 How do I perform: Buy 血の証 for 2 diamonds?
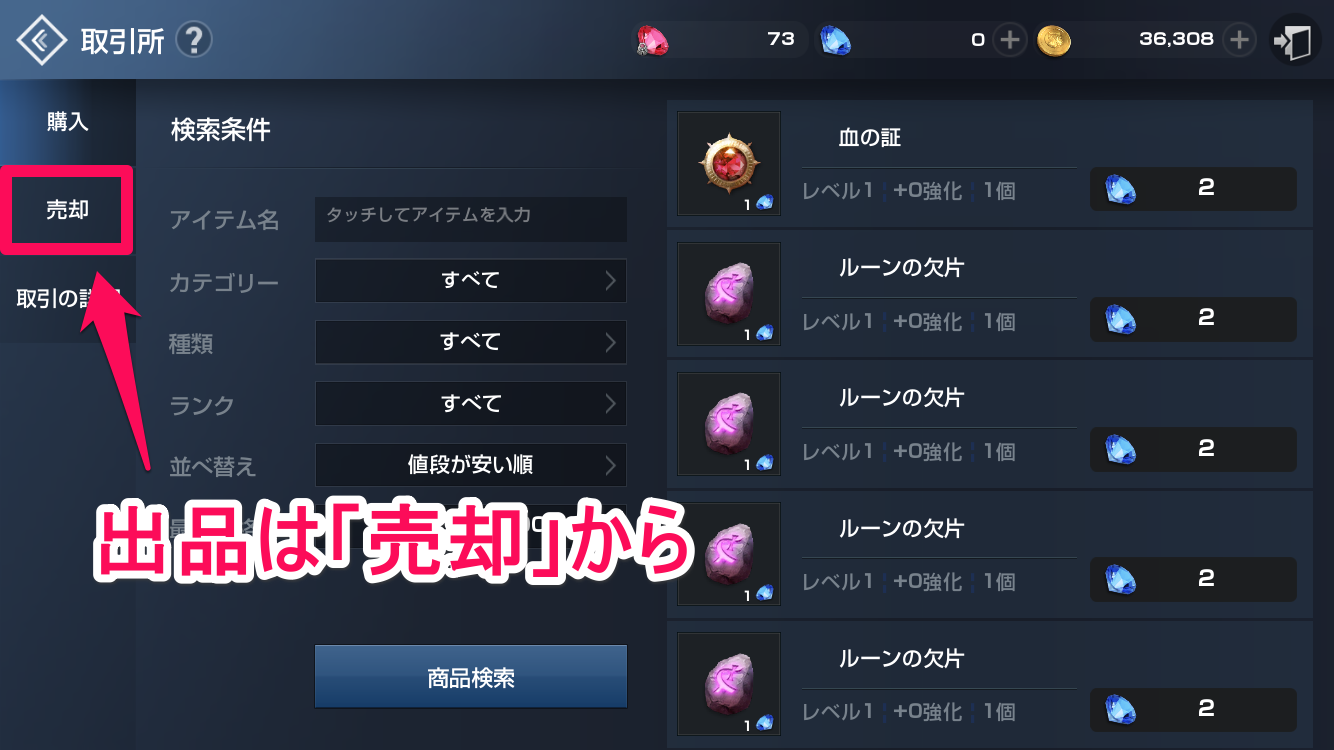tap(1193, 188)
